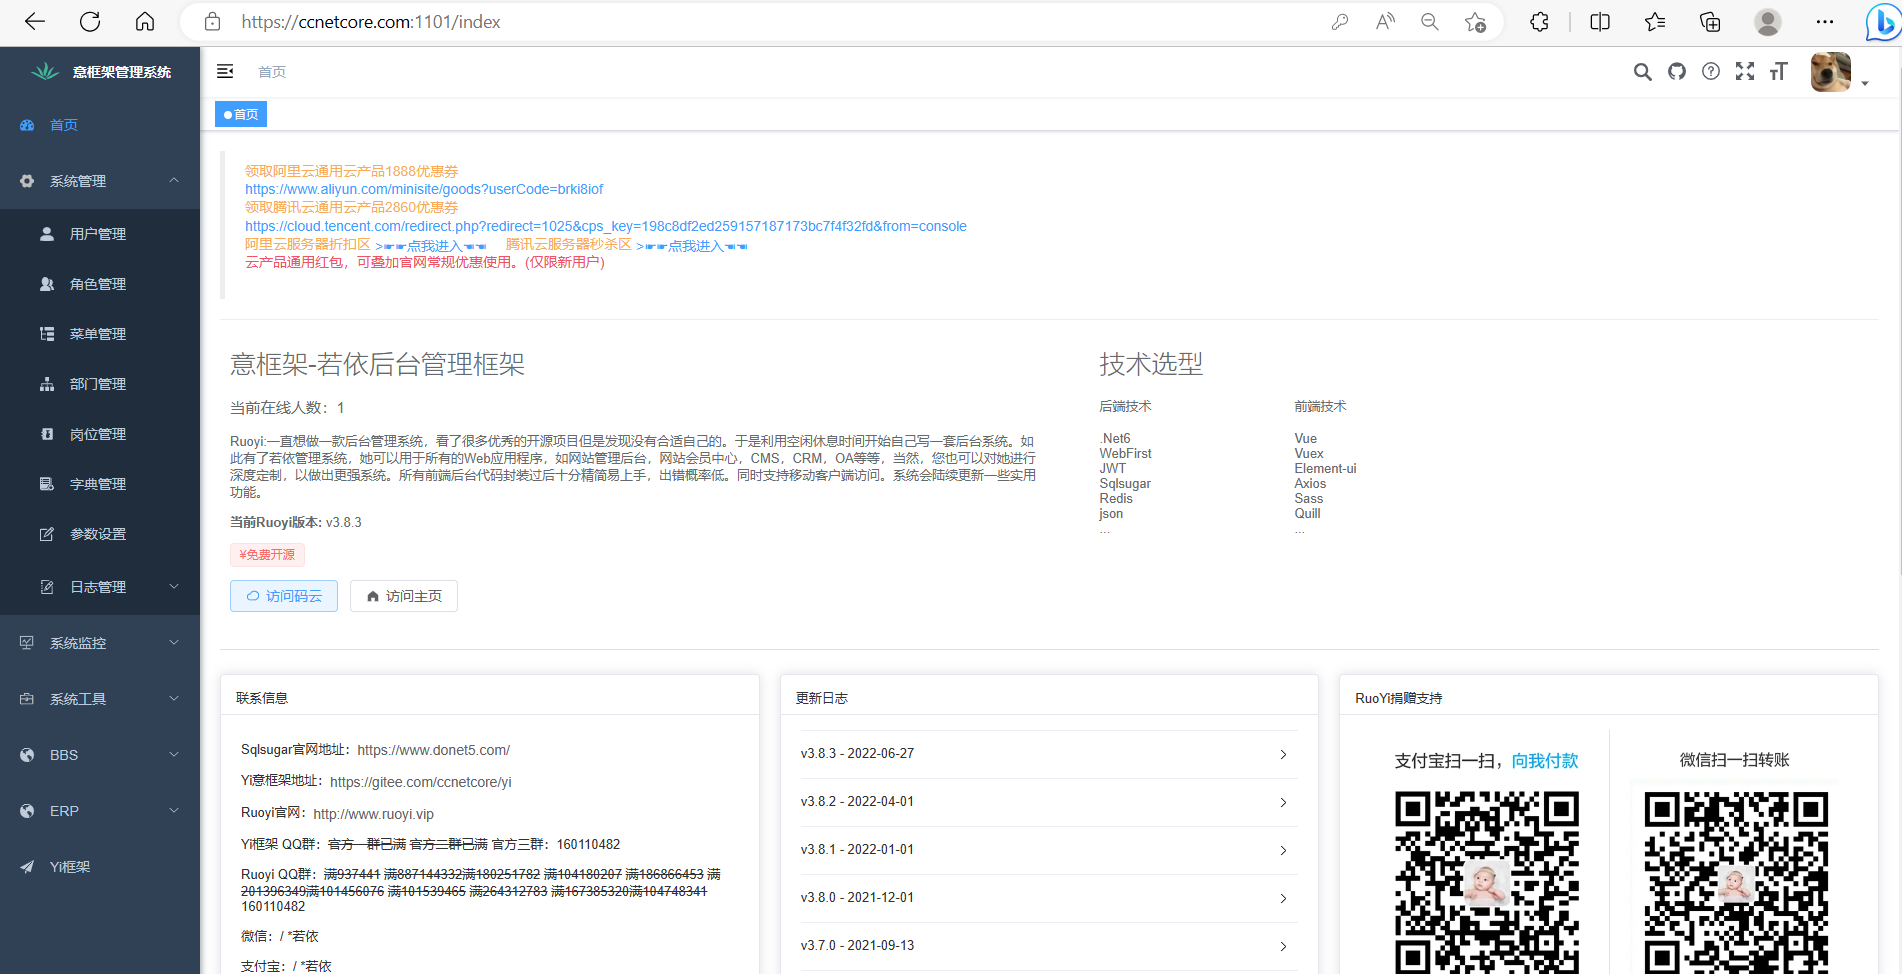Open the header search icon
1902x974 pixels.
(1642, 72)
